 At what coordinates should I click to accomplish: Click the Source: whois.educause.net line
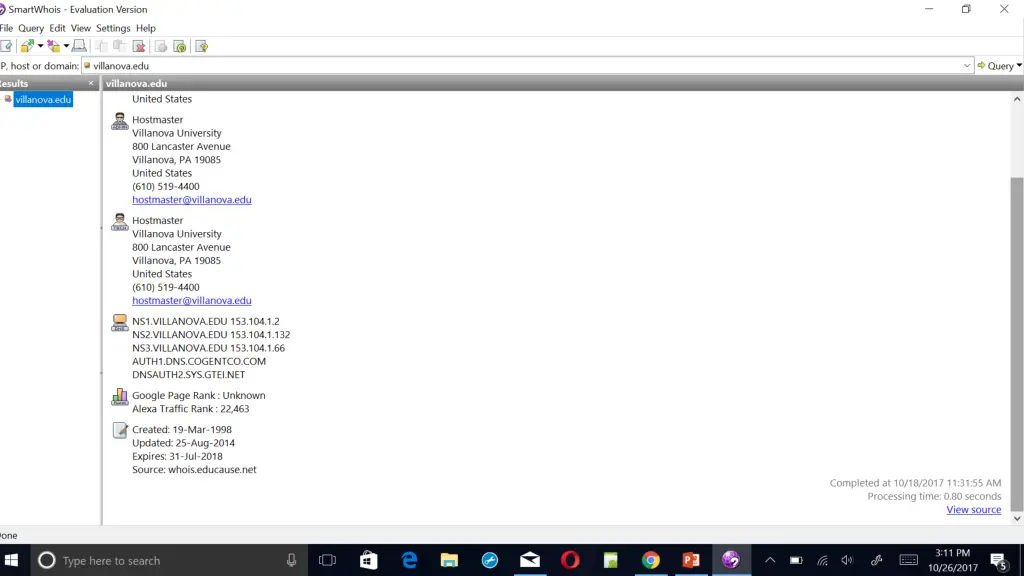(195, 470)
